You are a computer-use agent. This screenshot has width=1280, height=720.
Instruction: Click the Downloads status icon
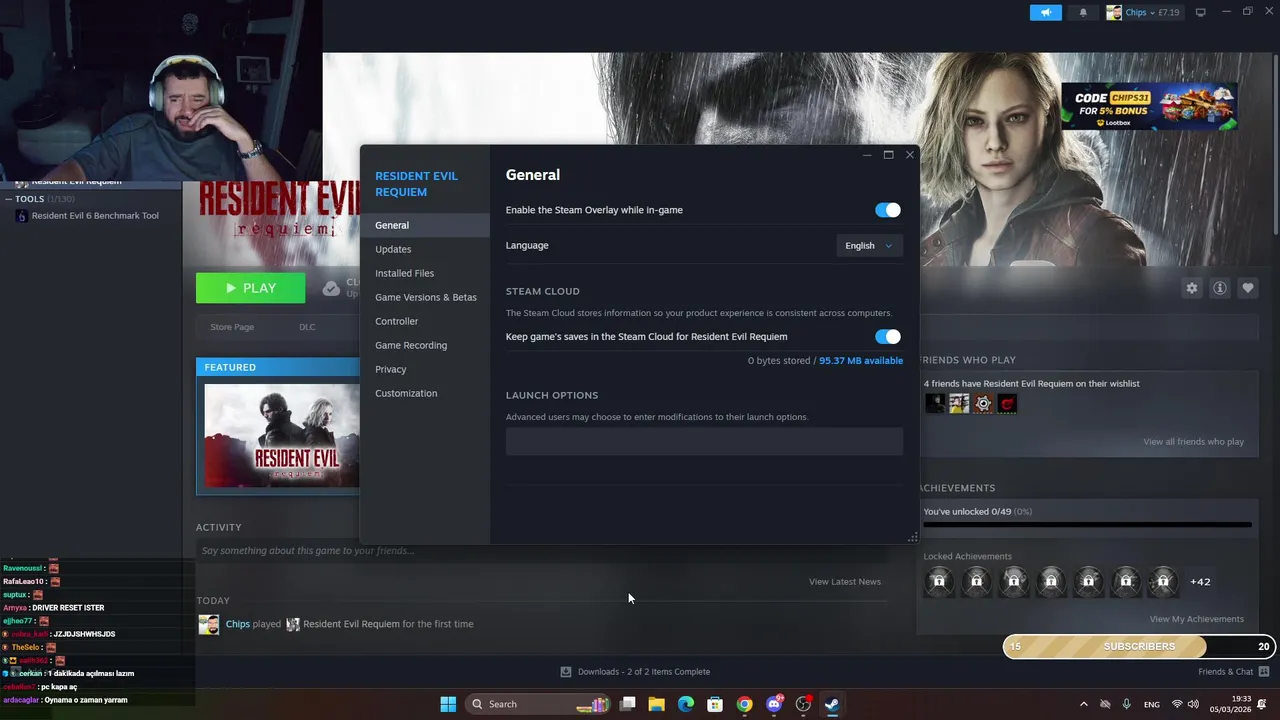click(566, 672)
